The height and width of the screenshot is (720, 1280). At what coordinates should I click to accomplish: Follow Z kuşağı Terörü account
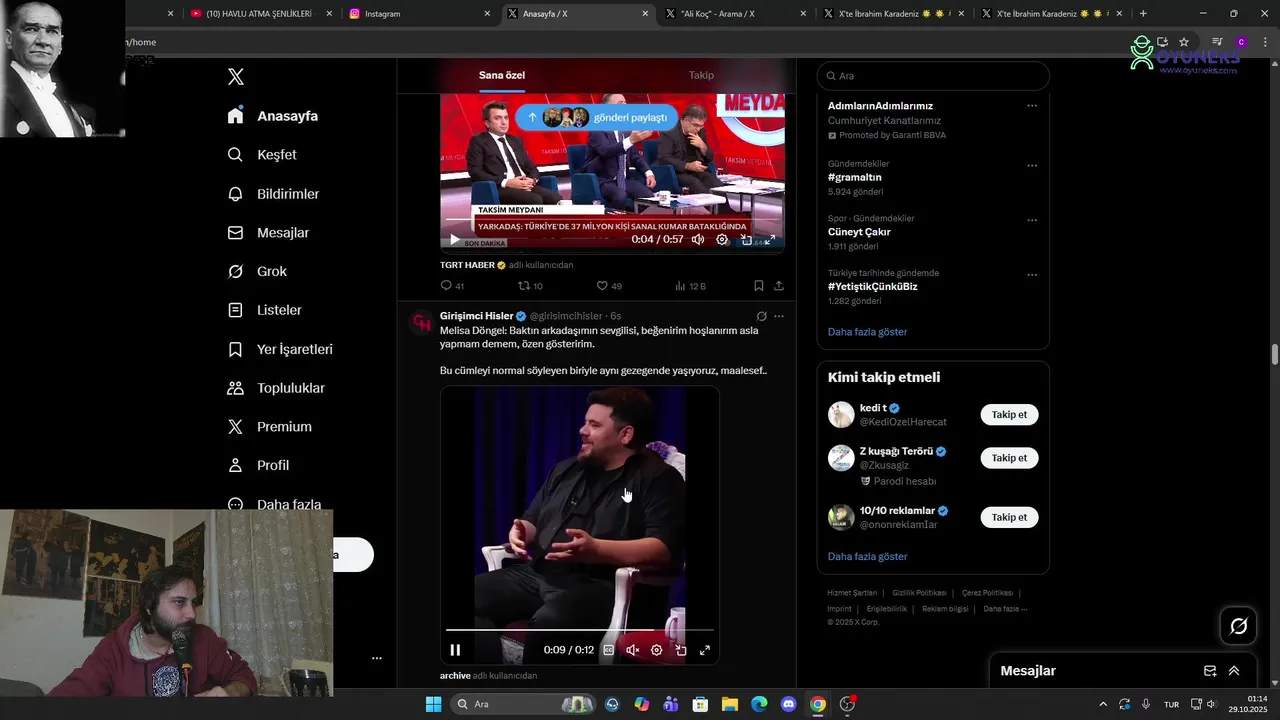[x=1009, y=458]
